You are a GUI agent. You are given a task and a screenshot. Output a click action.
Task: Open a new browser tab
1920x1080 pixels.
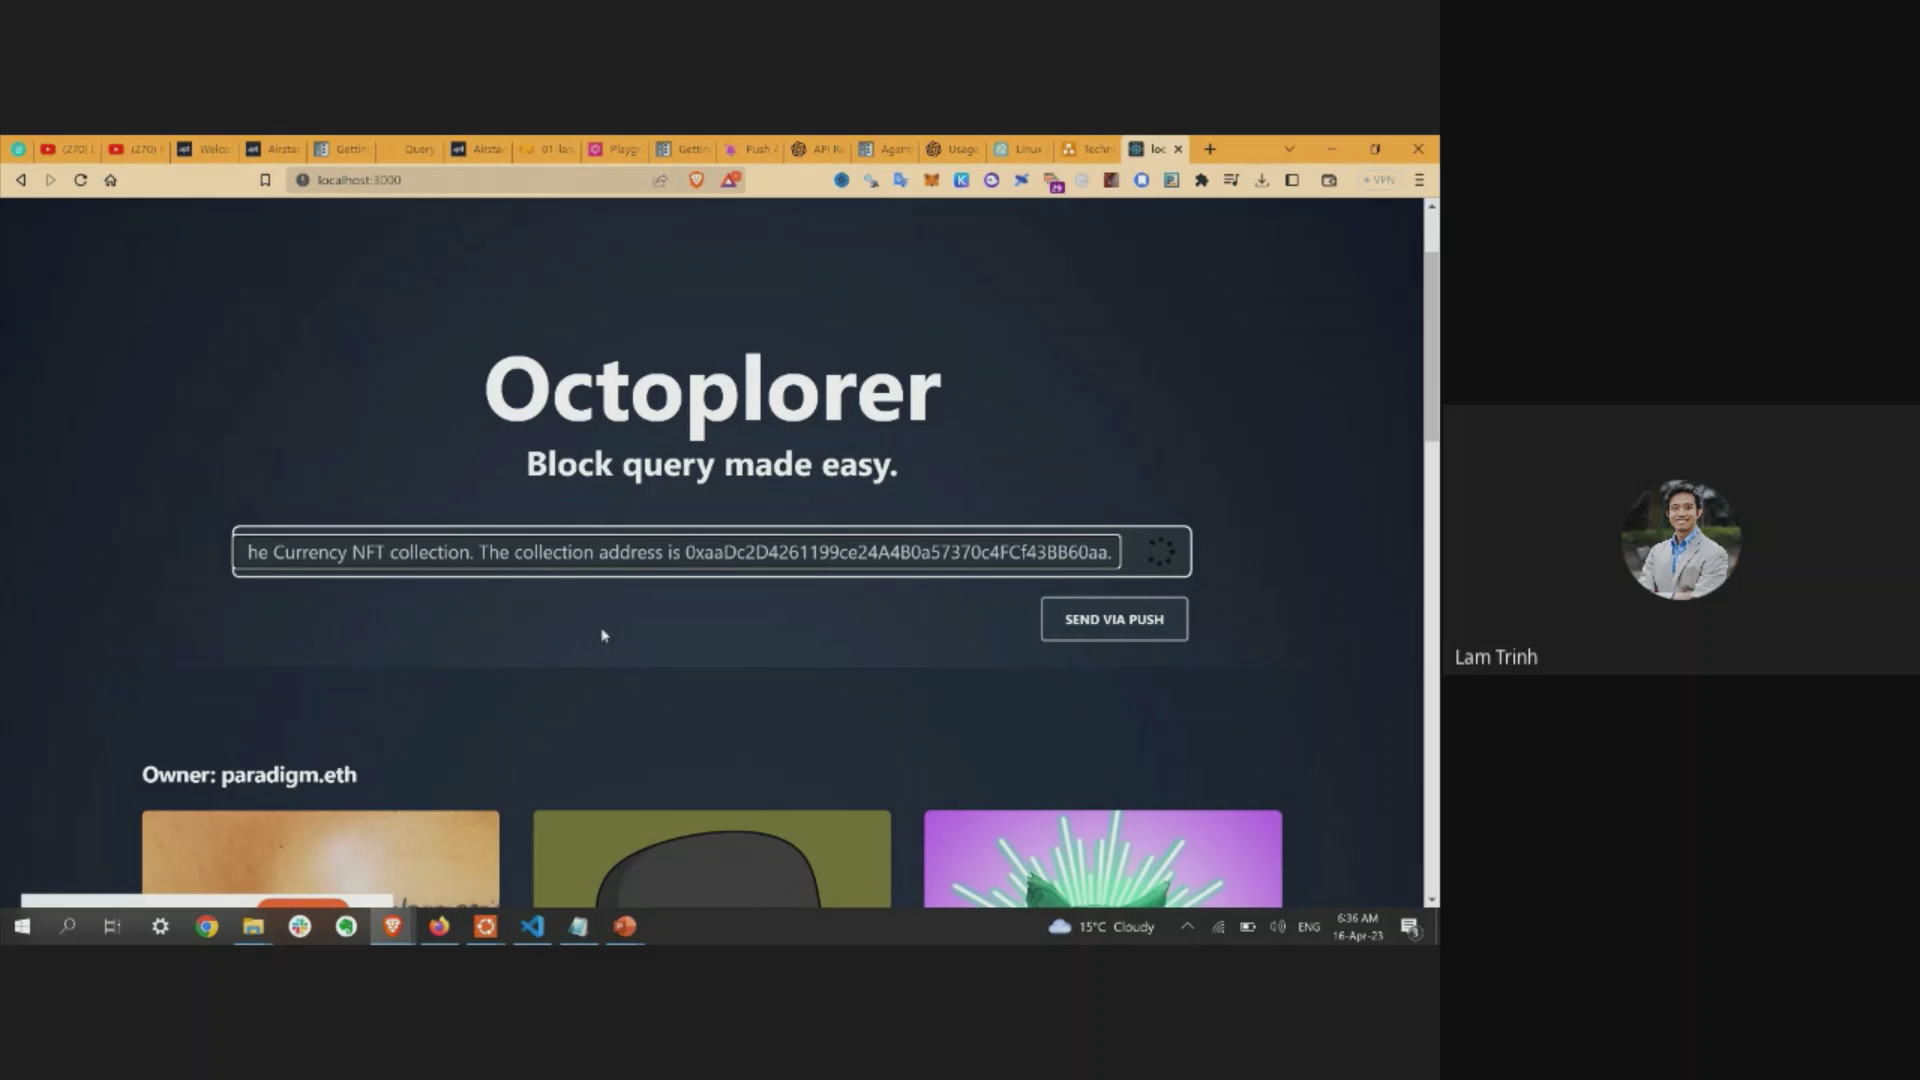click(x=1210, y=149)
